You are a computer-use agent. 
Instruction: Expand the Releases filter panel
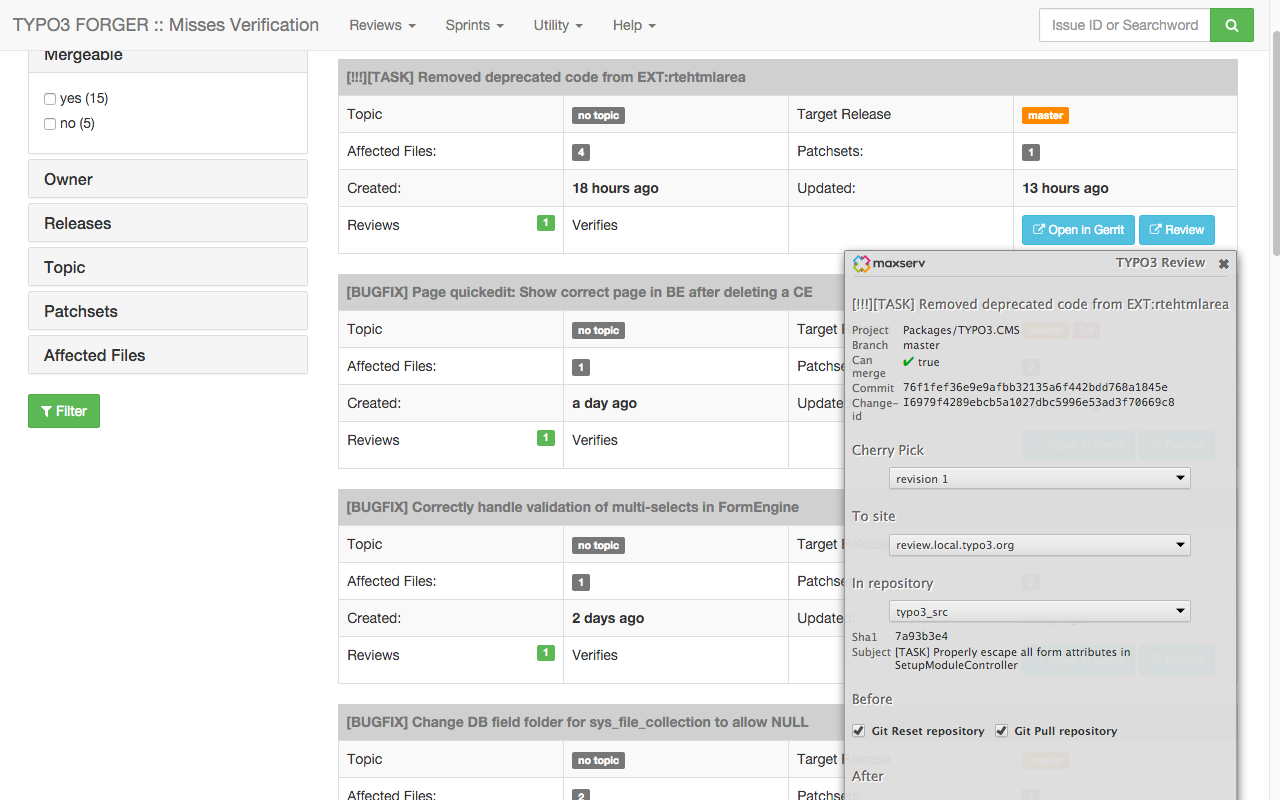pos(168,223)
